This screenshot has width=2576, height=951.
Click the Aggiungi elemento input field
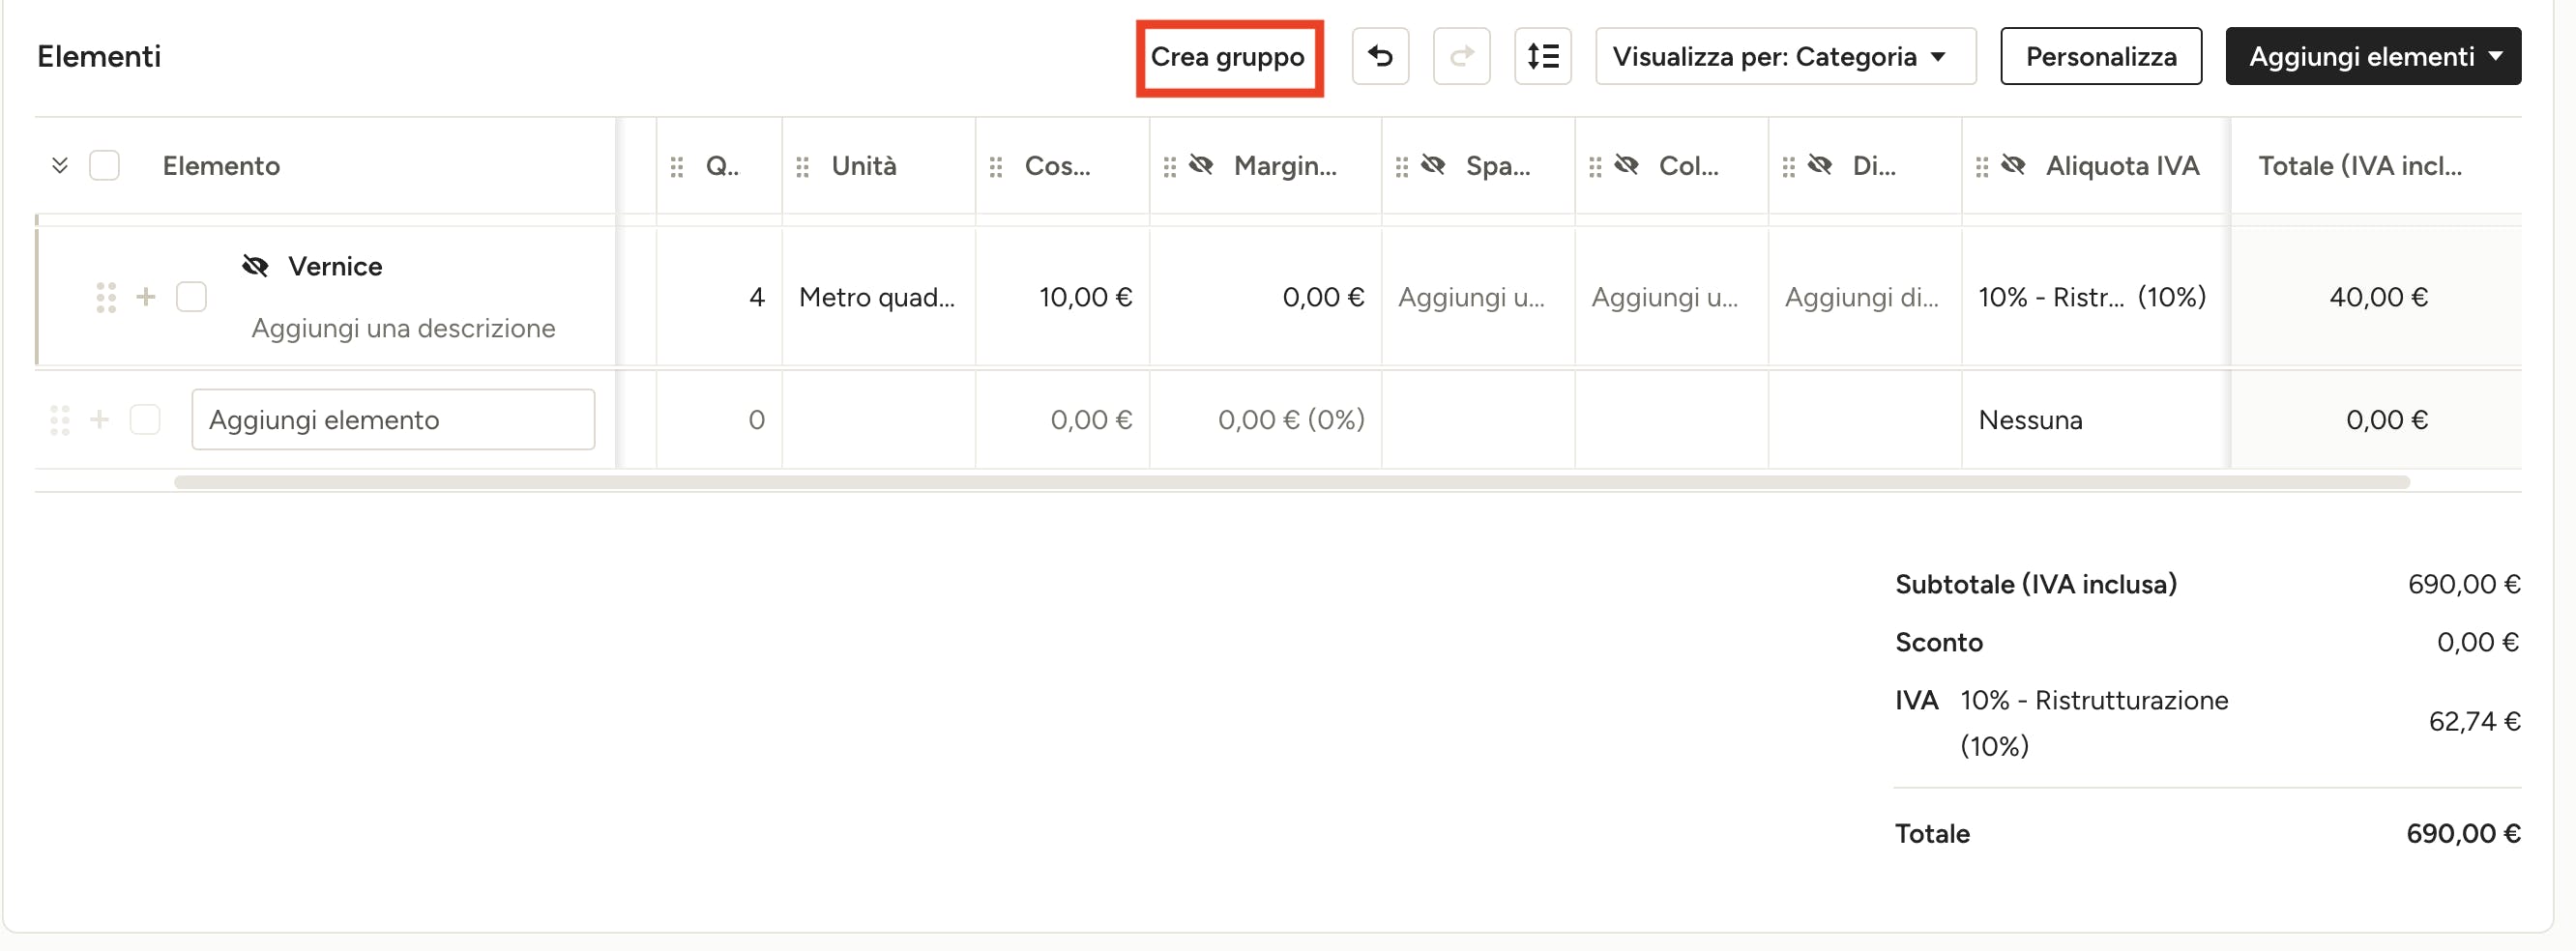(393, 420)
